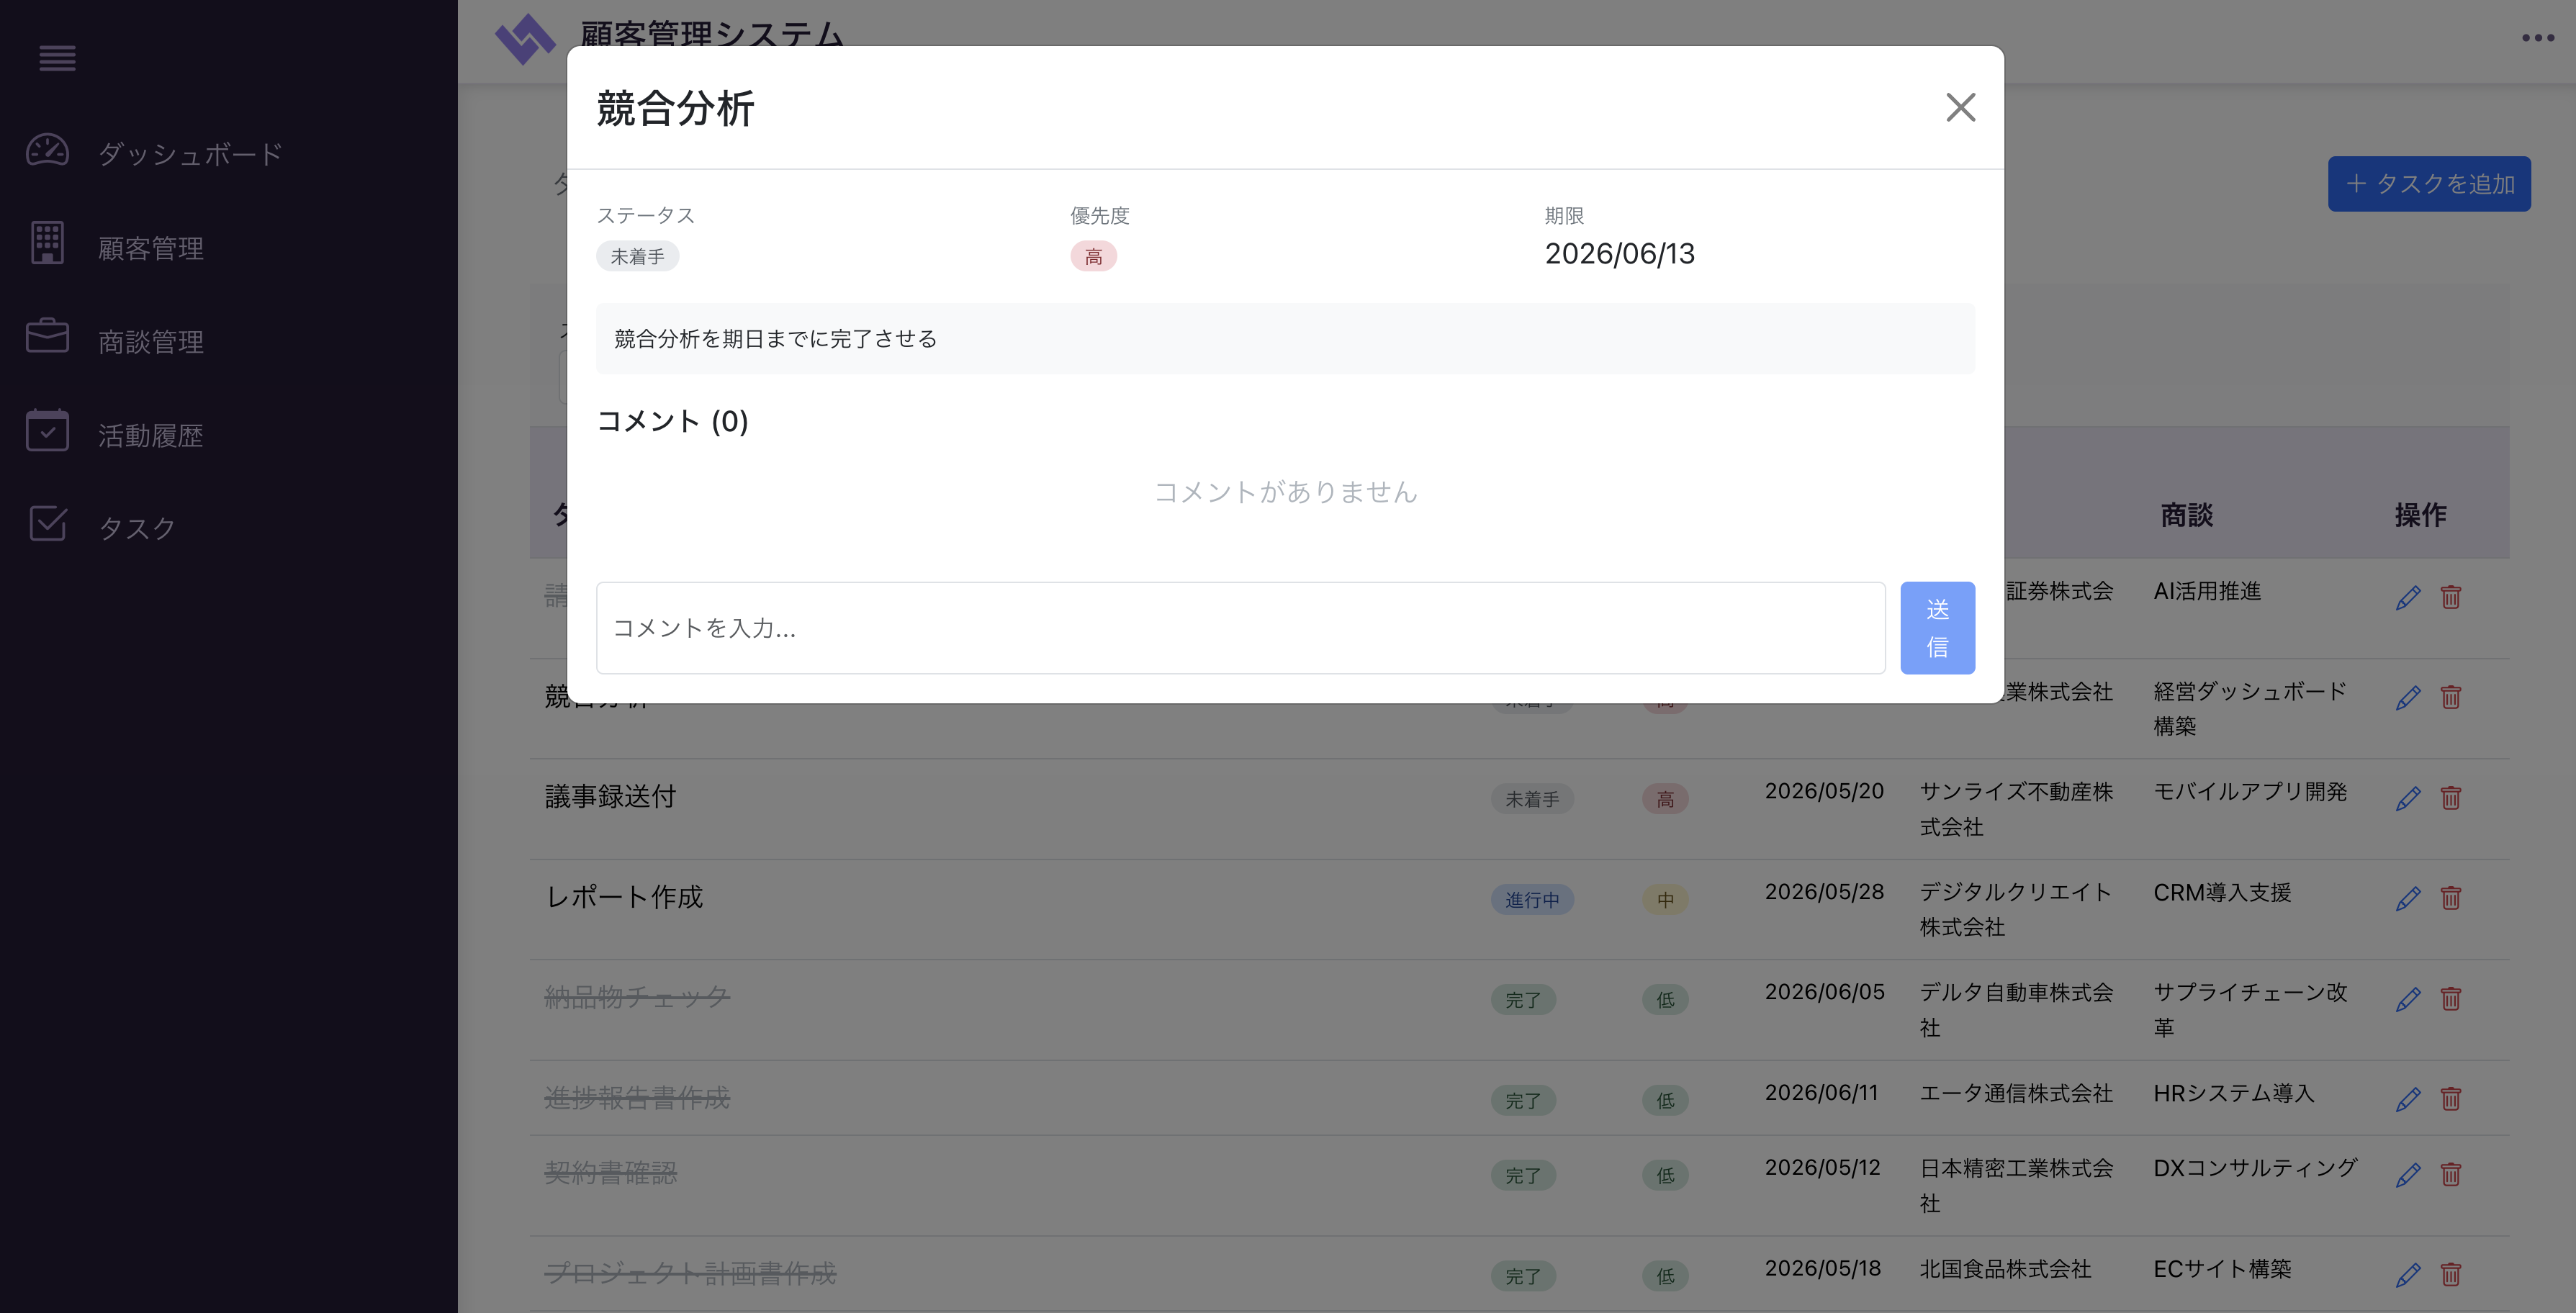The width and height of the screenshot is (2576, 1313).
Task: Navigate to 商談管理 in the sidebar
Action: point(151,341)
